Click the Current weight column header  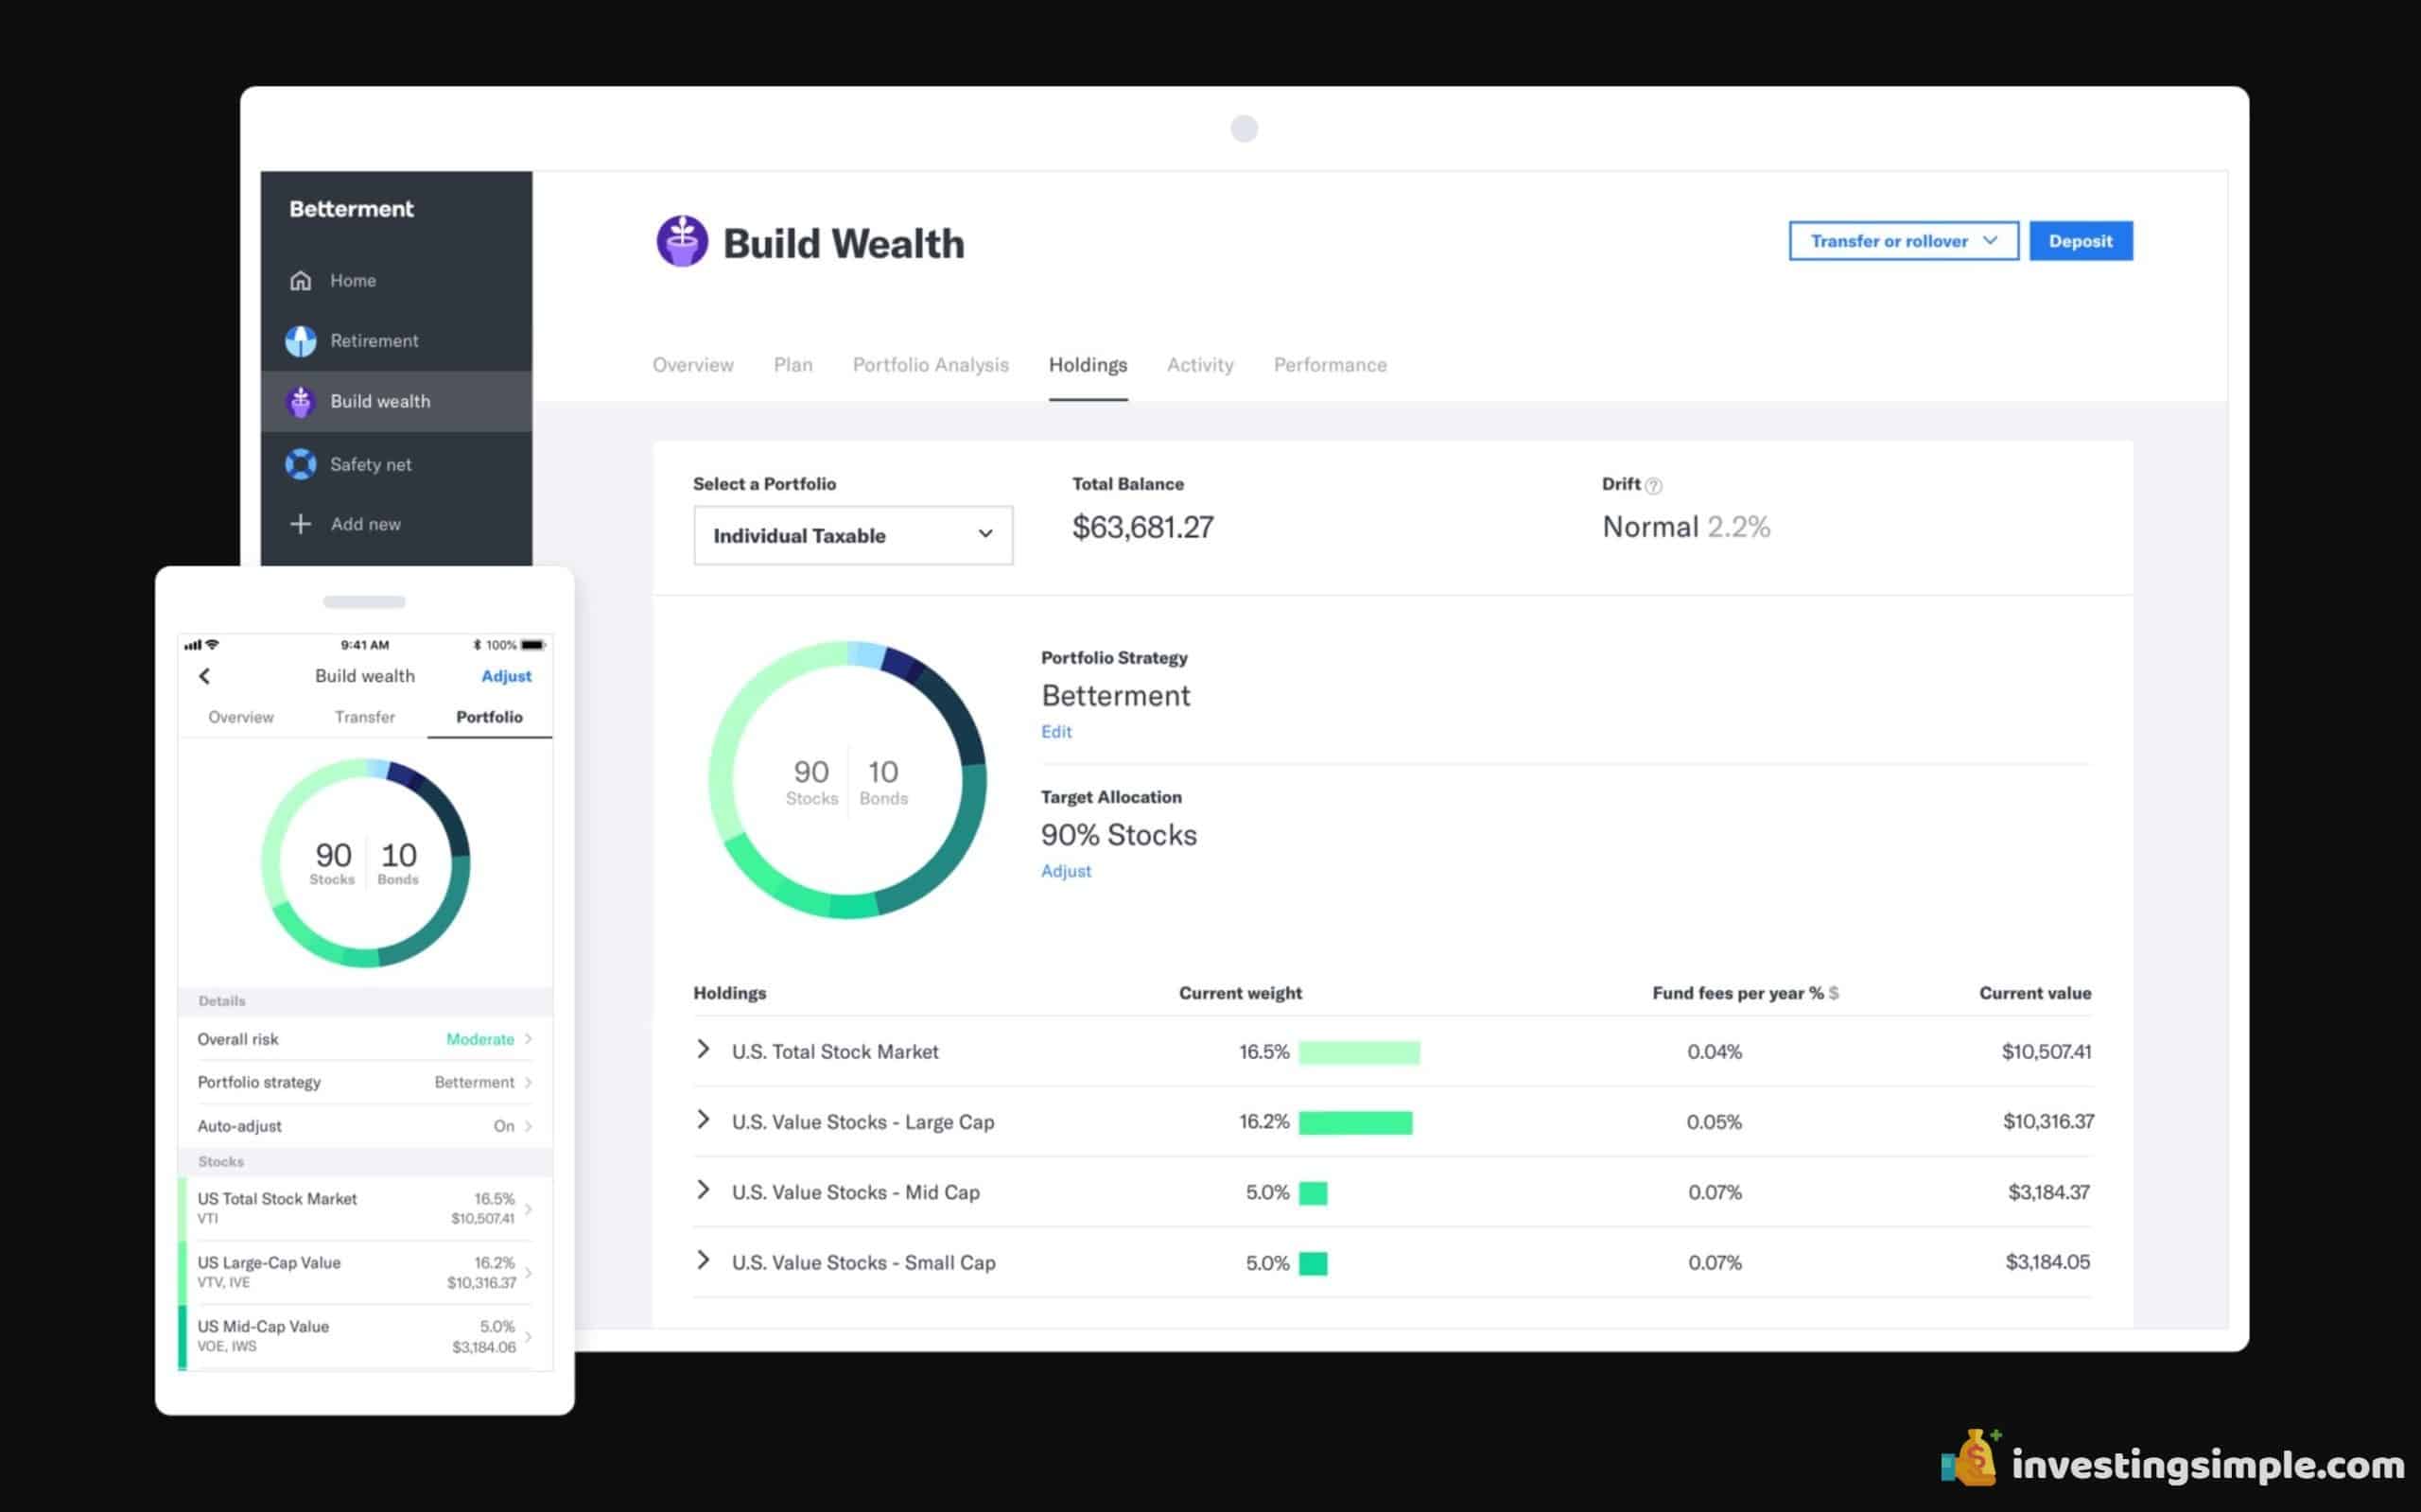1240,993
